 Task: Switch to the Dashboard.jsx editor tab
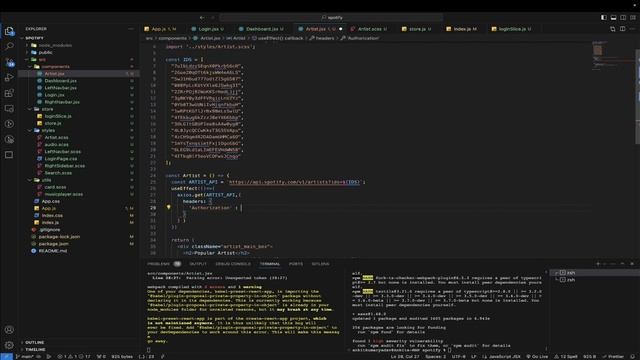(x=262, y=29)
